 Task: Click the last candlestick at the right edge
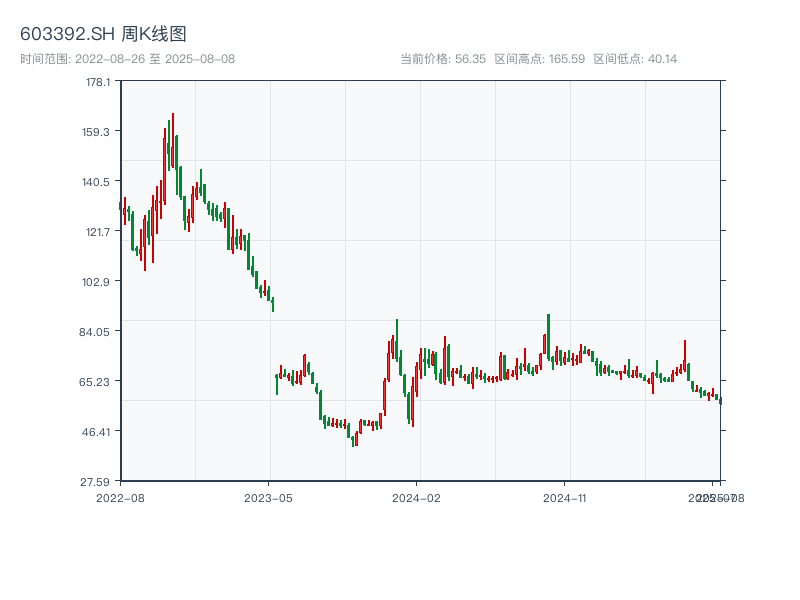(x=720, y=401)
